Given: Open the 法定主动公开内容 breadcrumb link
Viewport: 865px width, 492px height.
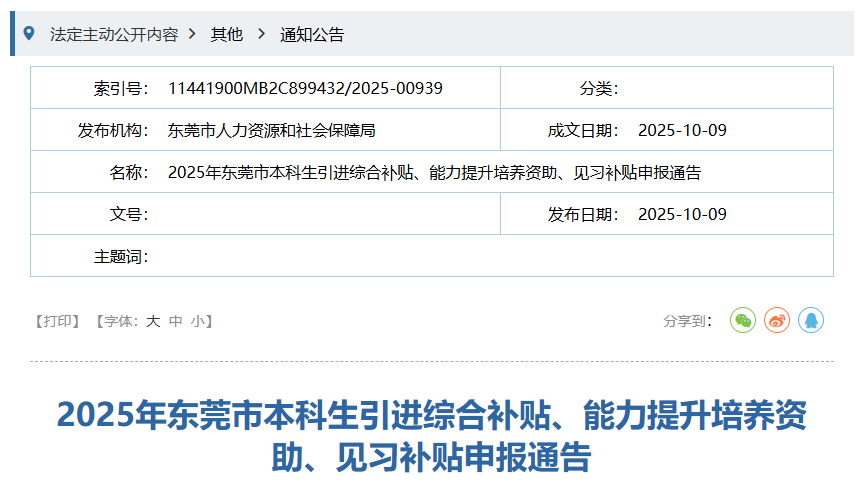Looking at the screenshot, I should coord(114,34).
